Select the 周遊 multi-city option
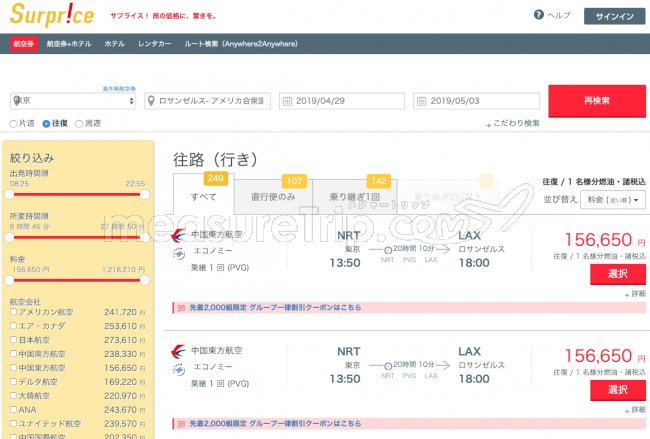 [x=79, y=124]
